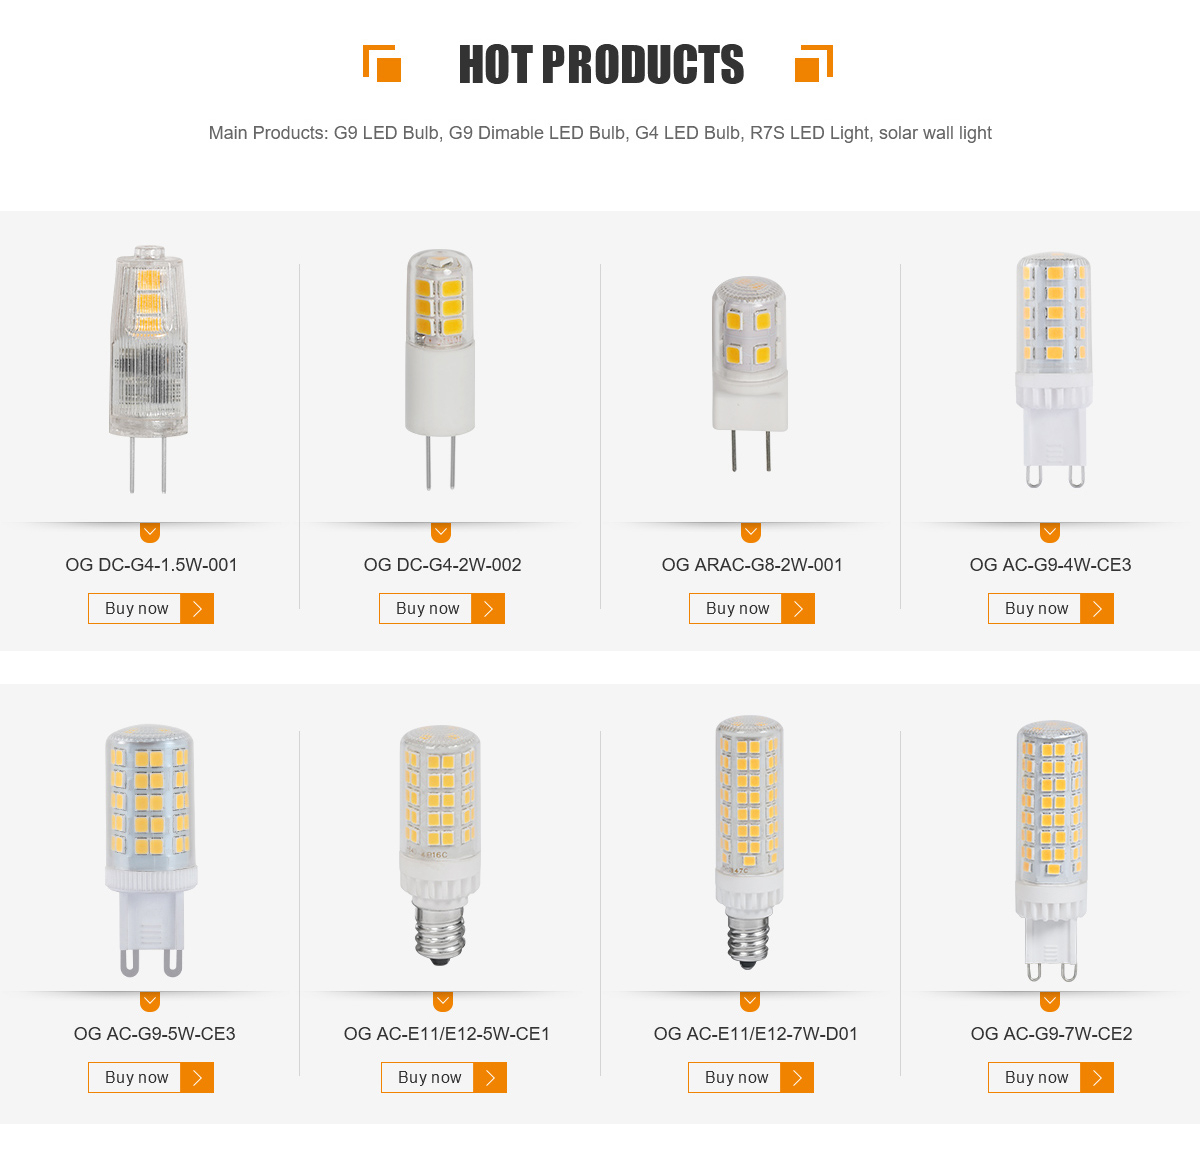Click orange arrow beside OG DC-G4-1.5W-001 Buy now

pos(197,609)
